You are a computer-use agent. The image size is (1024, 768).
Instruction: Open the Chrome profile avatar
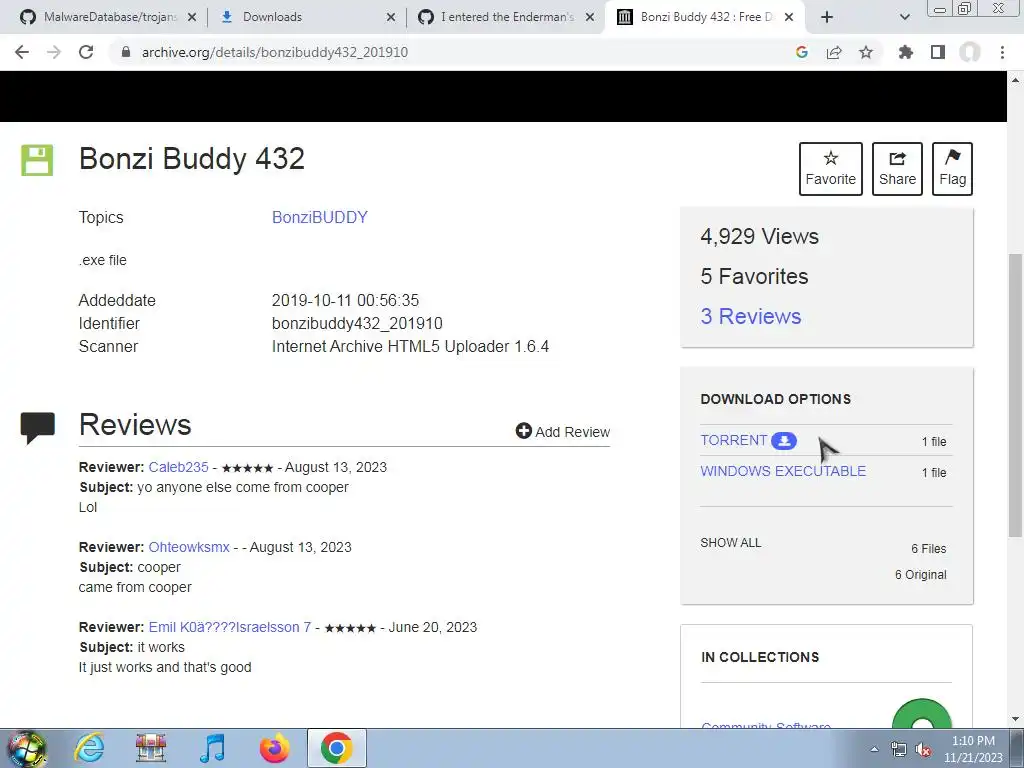(x=970, y=52)
